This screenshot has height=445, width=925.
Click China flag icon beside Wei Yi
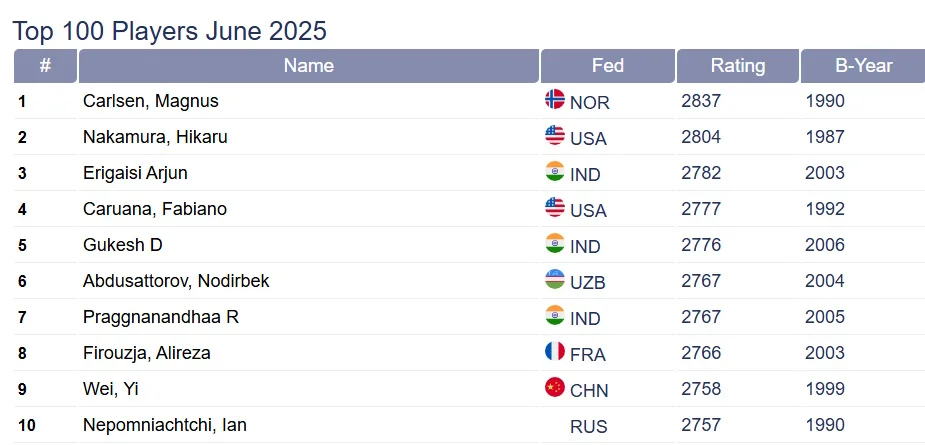(555, 387)
